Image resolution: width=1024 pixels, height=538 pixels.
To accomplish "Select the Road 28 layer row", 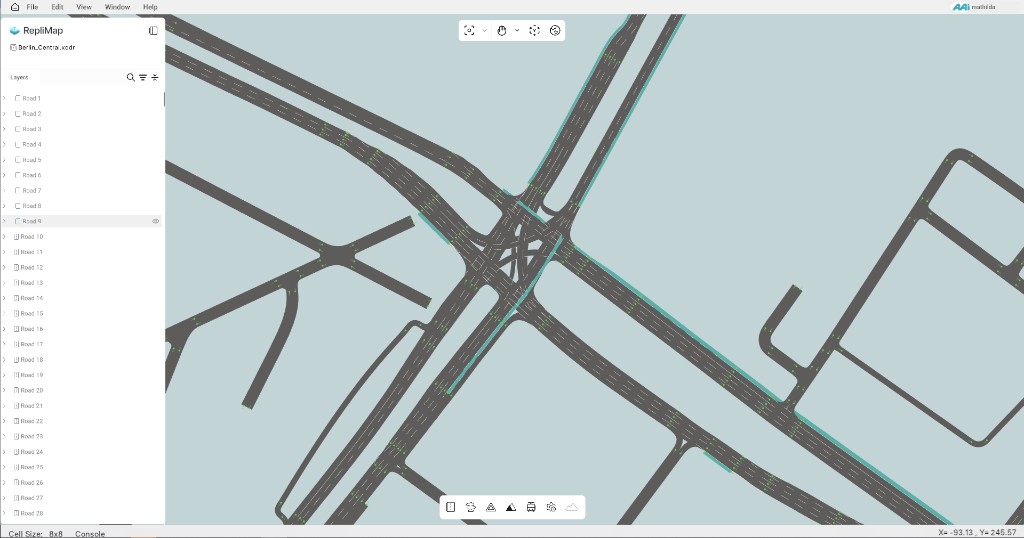I will (82, 513).
